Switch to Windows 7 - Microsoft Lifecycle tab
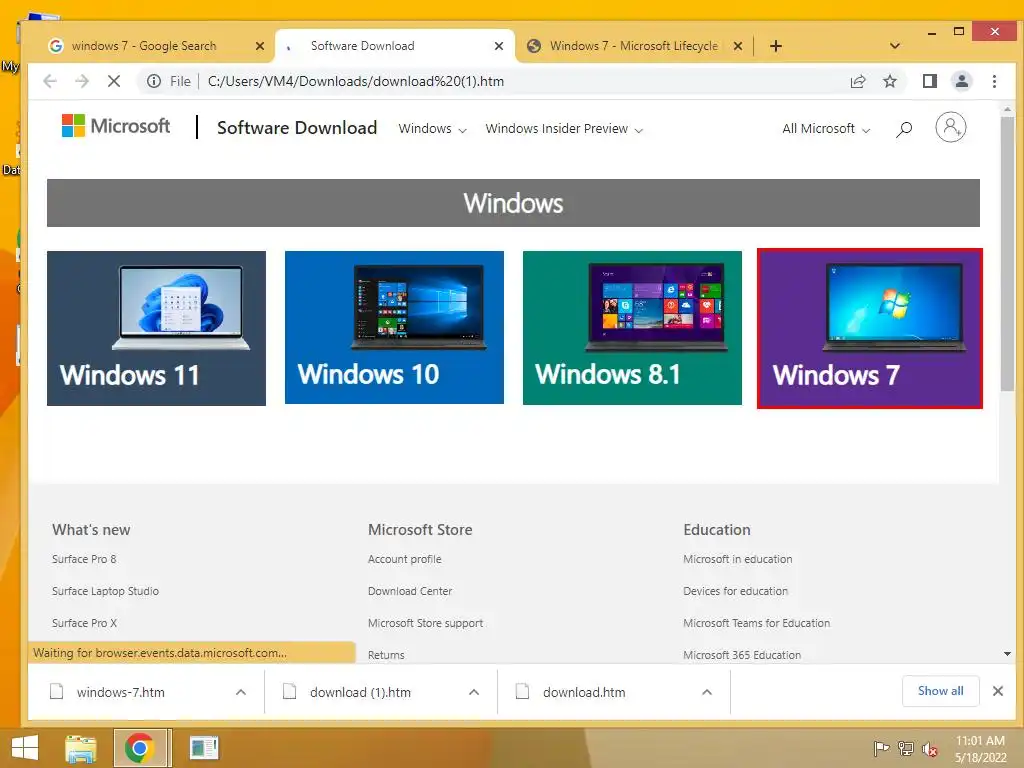1024x768 pixels. click(633, 46)
